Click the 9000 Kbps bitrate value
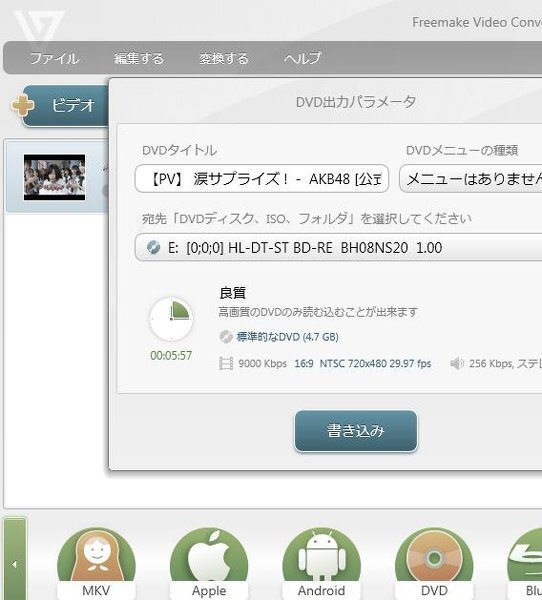The width and height of the screenshot is (542, 600). click(262, 364)
